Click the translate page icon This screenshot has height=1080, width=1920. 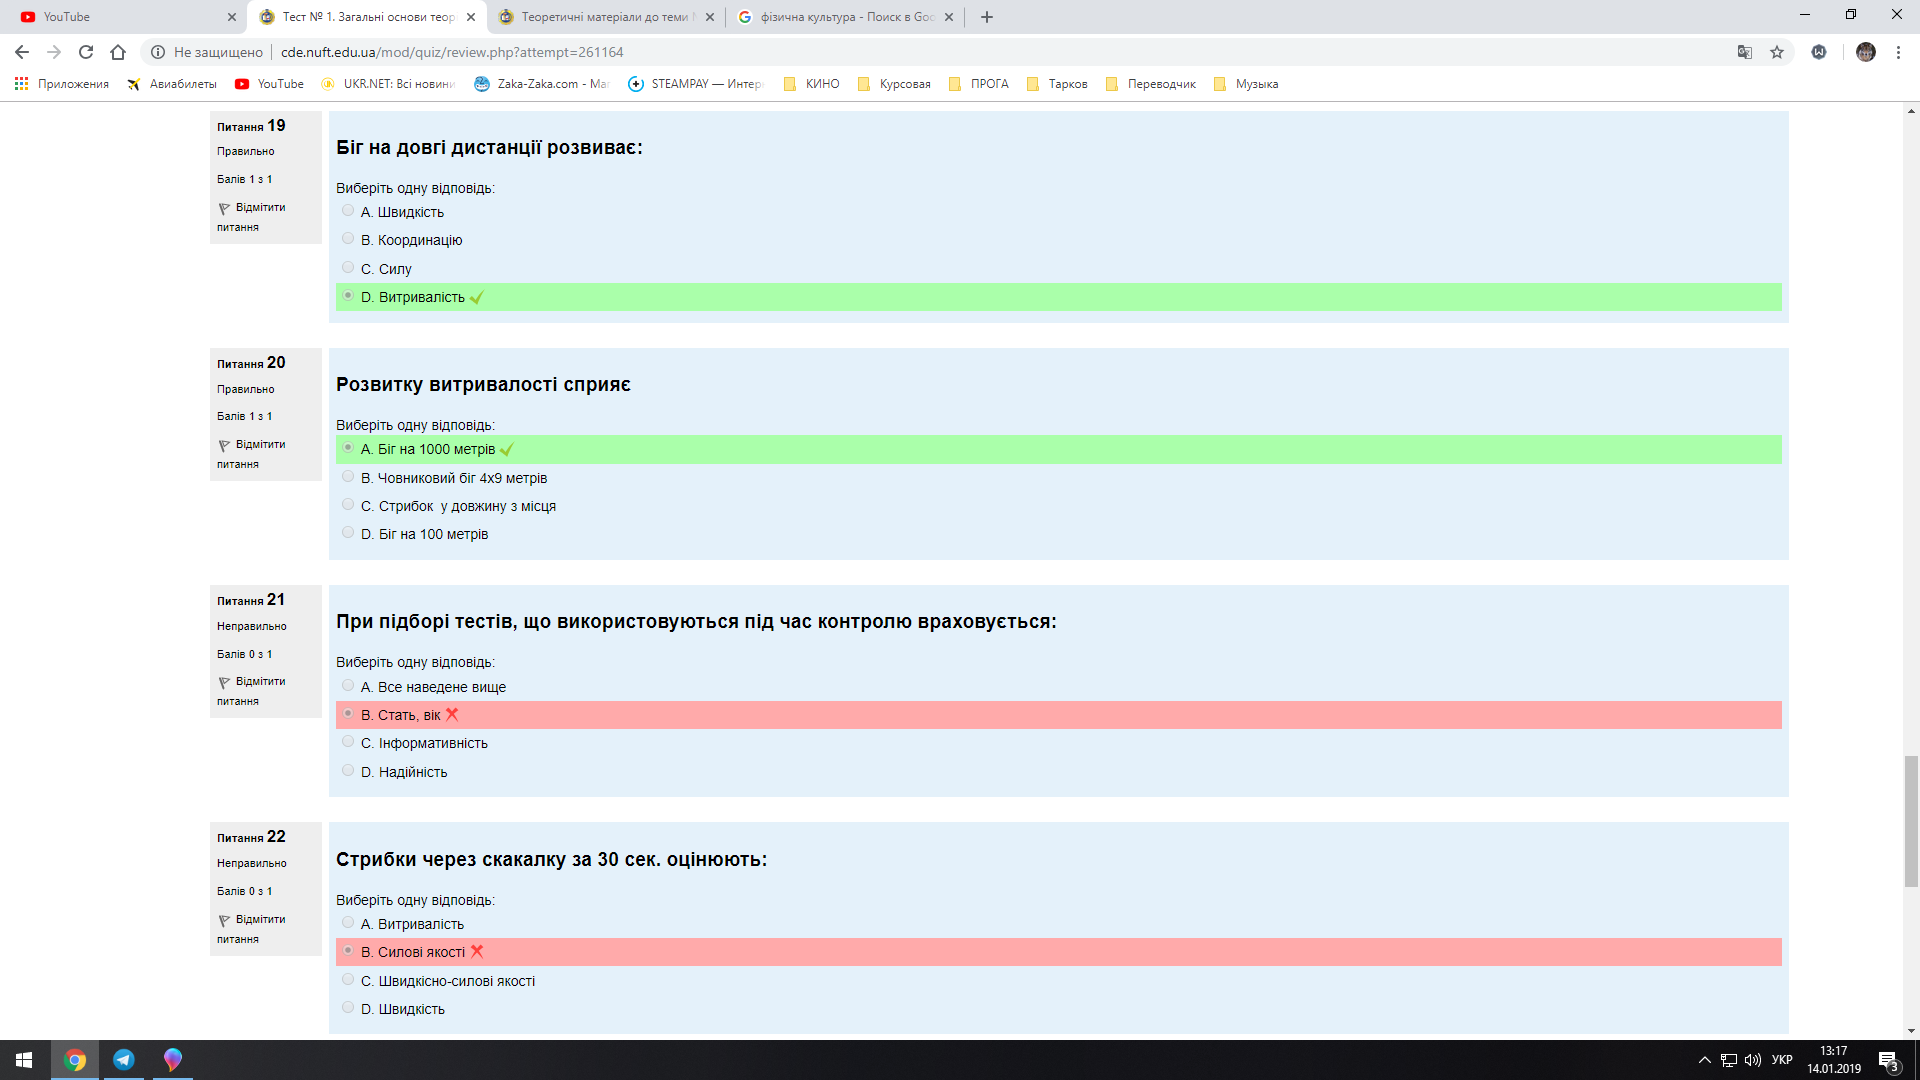click(1745, 52)
